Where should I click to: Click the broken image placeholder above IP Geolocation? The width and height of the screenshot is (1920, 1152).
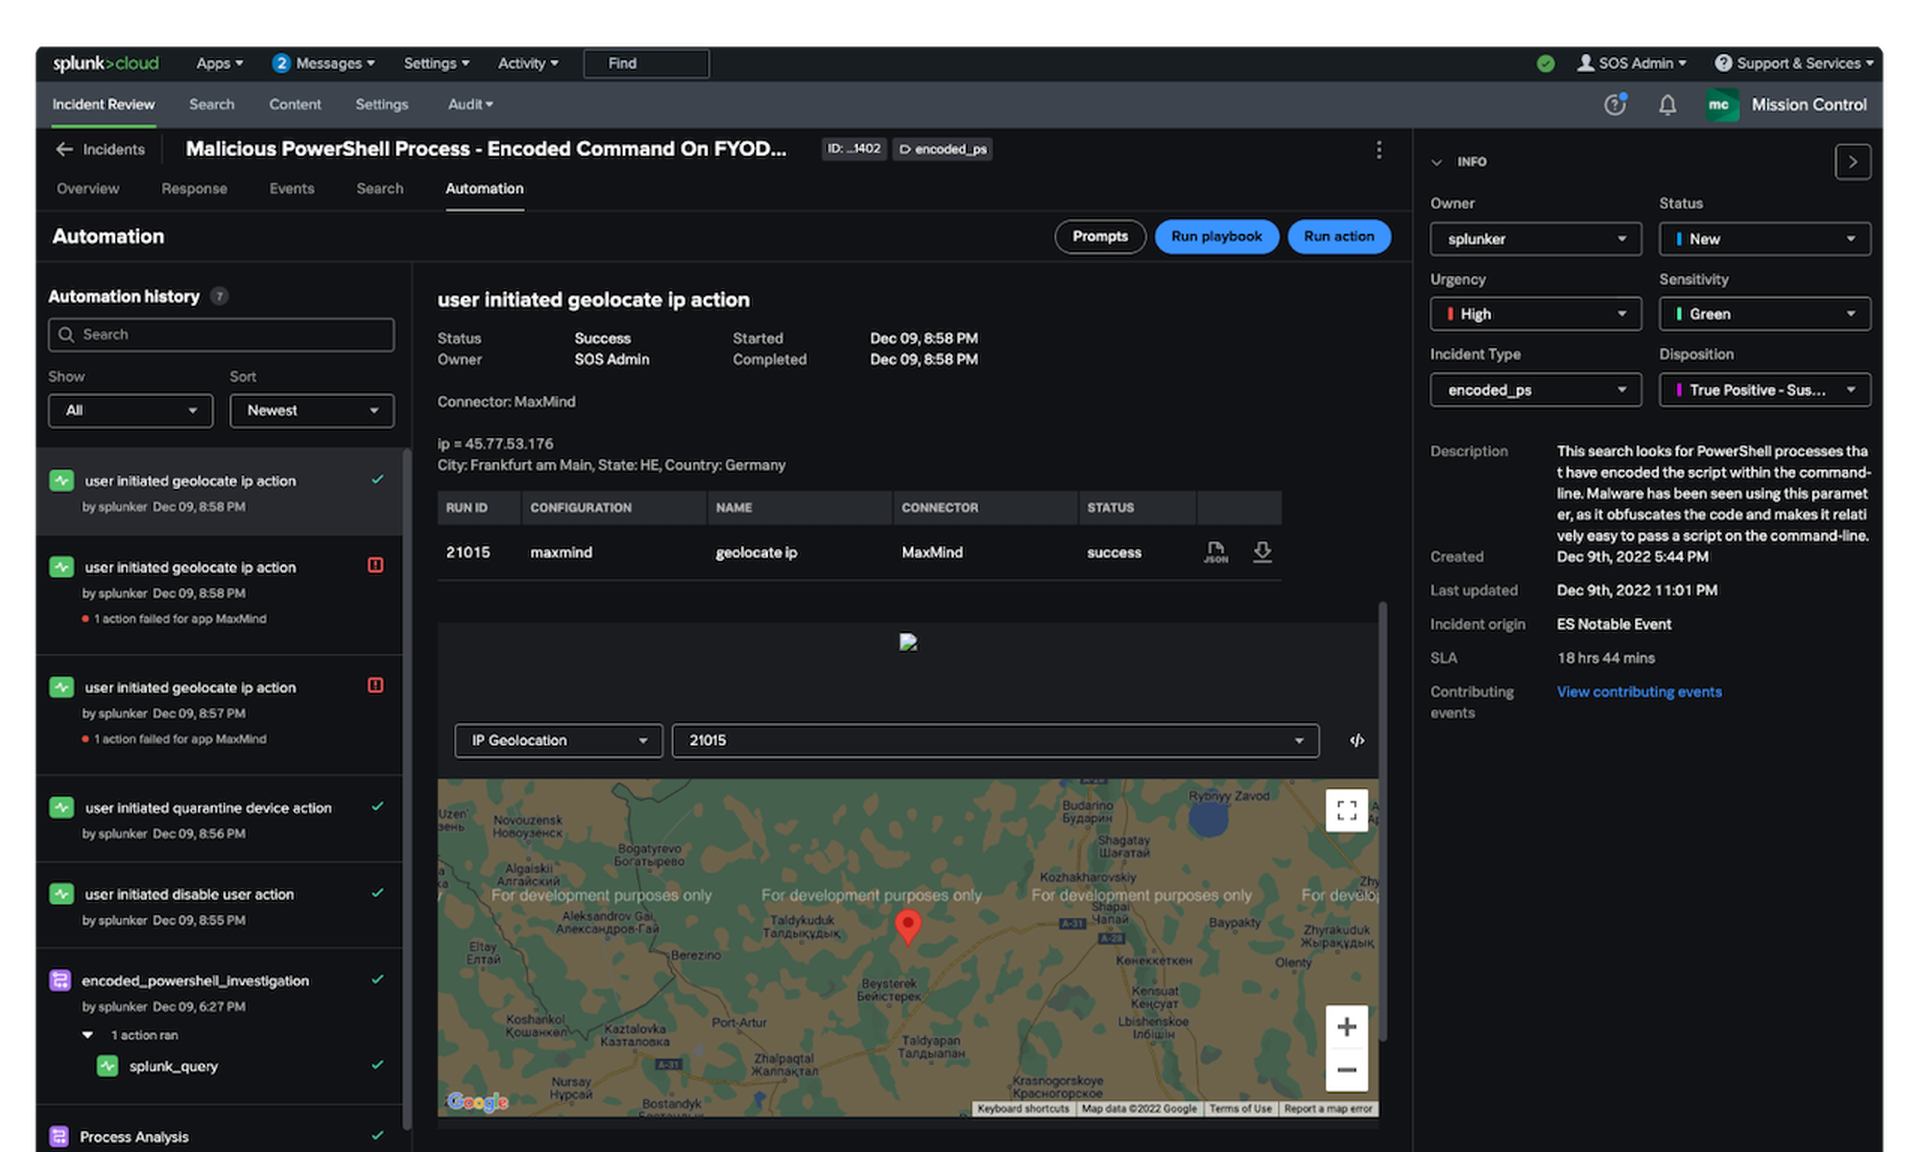(908, 642)
